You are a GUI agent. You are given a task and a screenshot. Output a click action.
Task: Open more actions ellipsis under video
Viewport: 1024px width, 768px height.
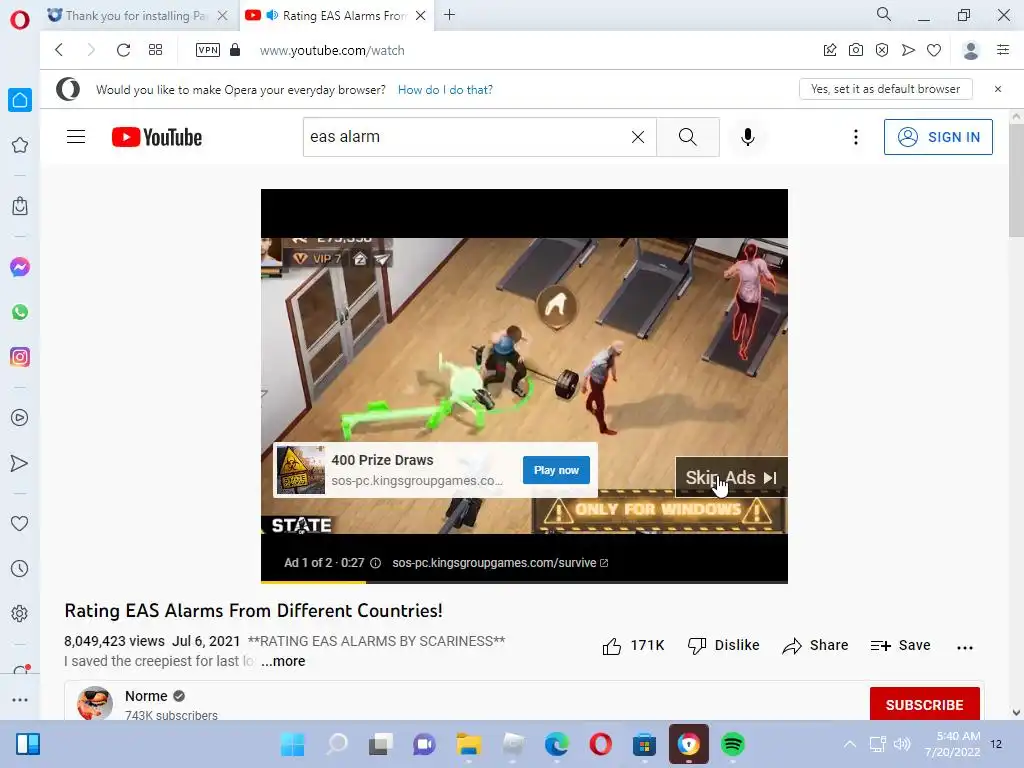(965, 647)
